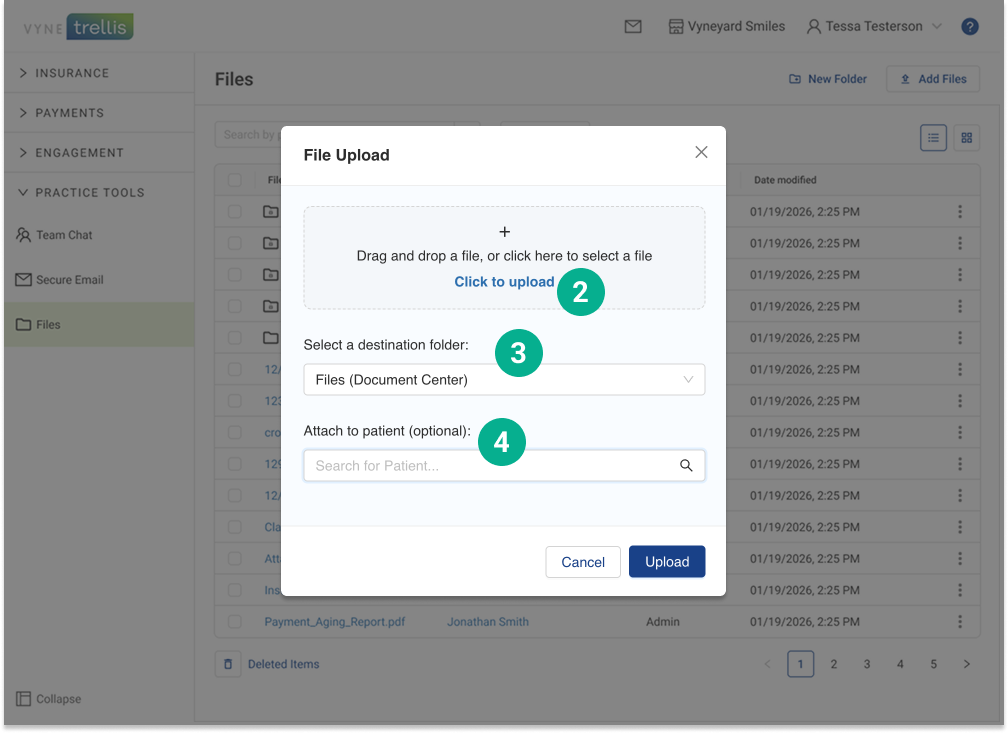Open Secure Email in sidebar
The height and width of the screenshot is (733, 1008).
tap(69, 280)
